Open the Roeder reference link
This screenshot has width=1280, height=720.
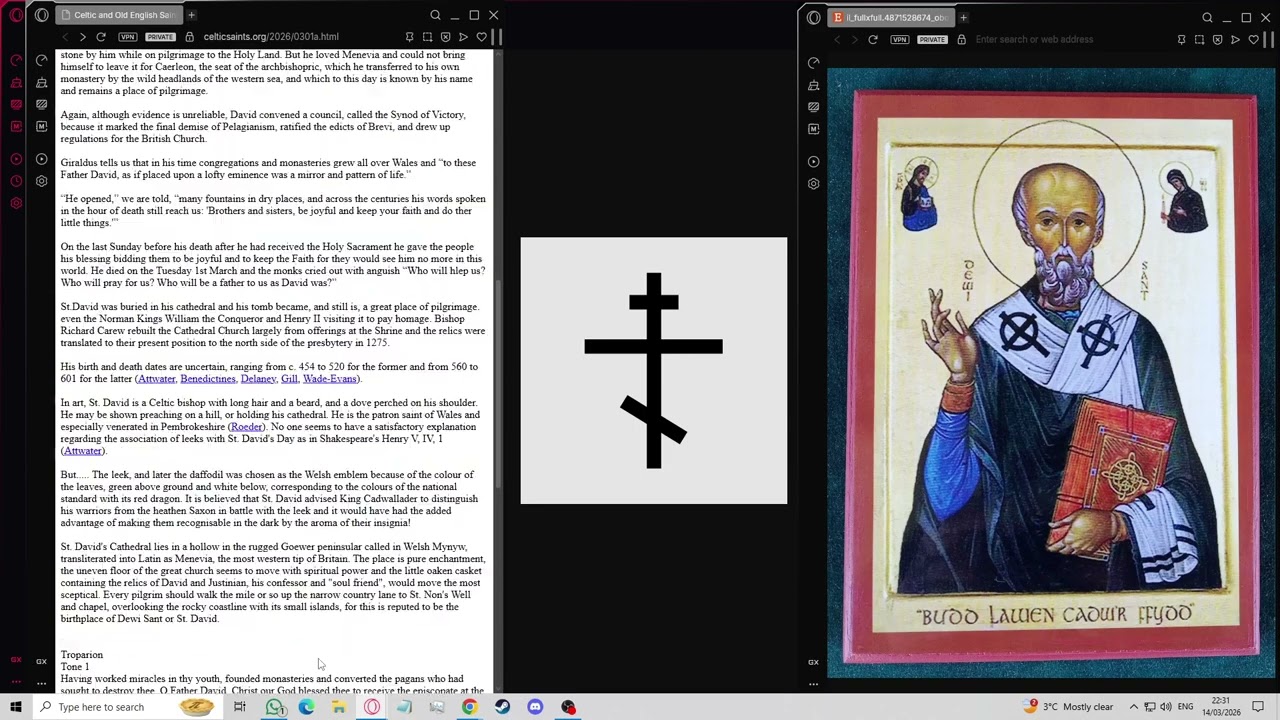(x=247, y=427)
